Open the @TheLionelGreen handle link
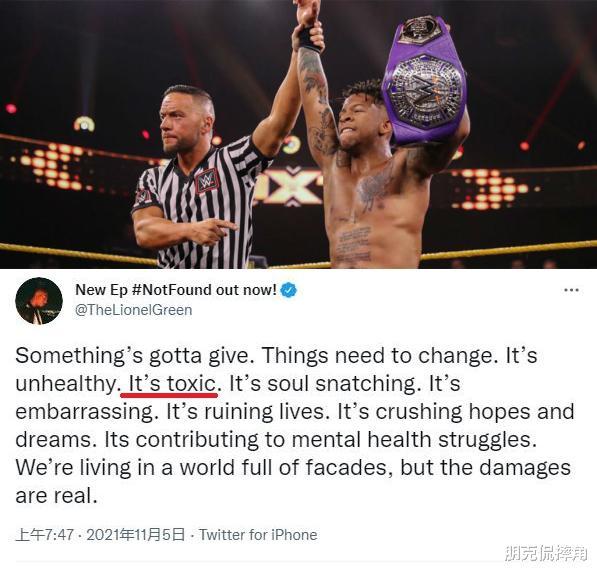The image size is (597, 572). [x=134, y=310]
